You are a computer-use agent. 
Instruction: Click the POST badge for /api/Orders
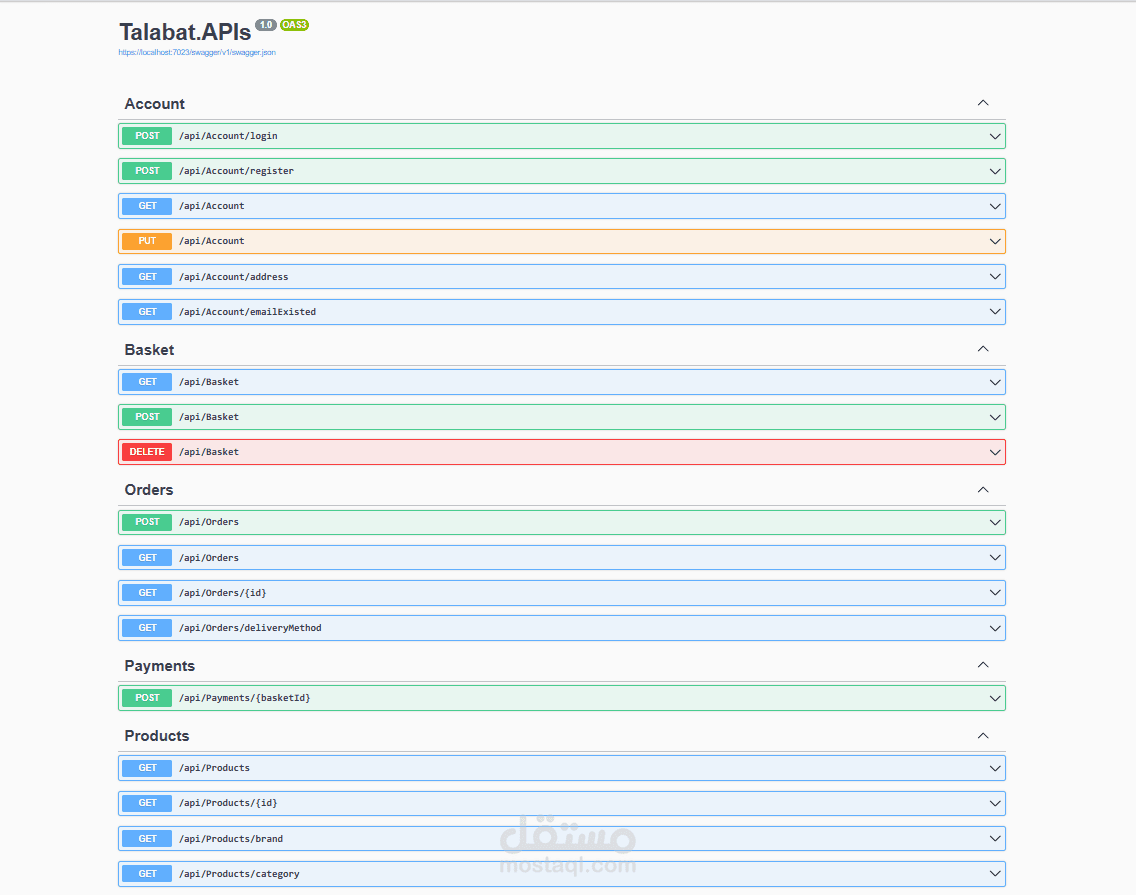pyautogui.click(x=147, y=522)
